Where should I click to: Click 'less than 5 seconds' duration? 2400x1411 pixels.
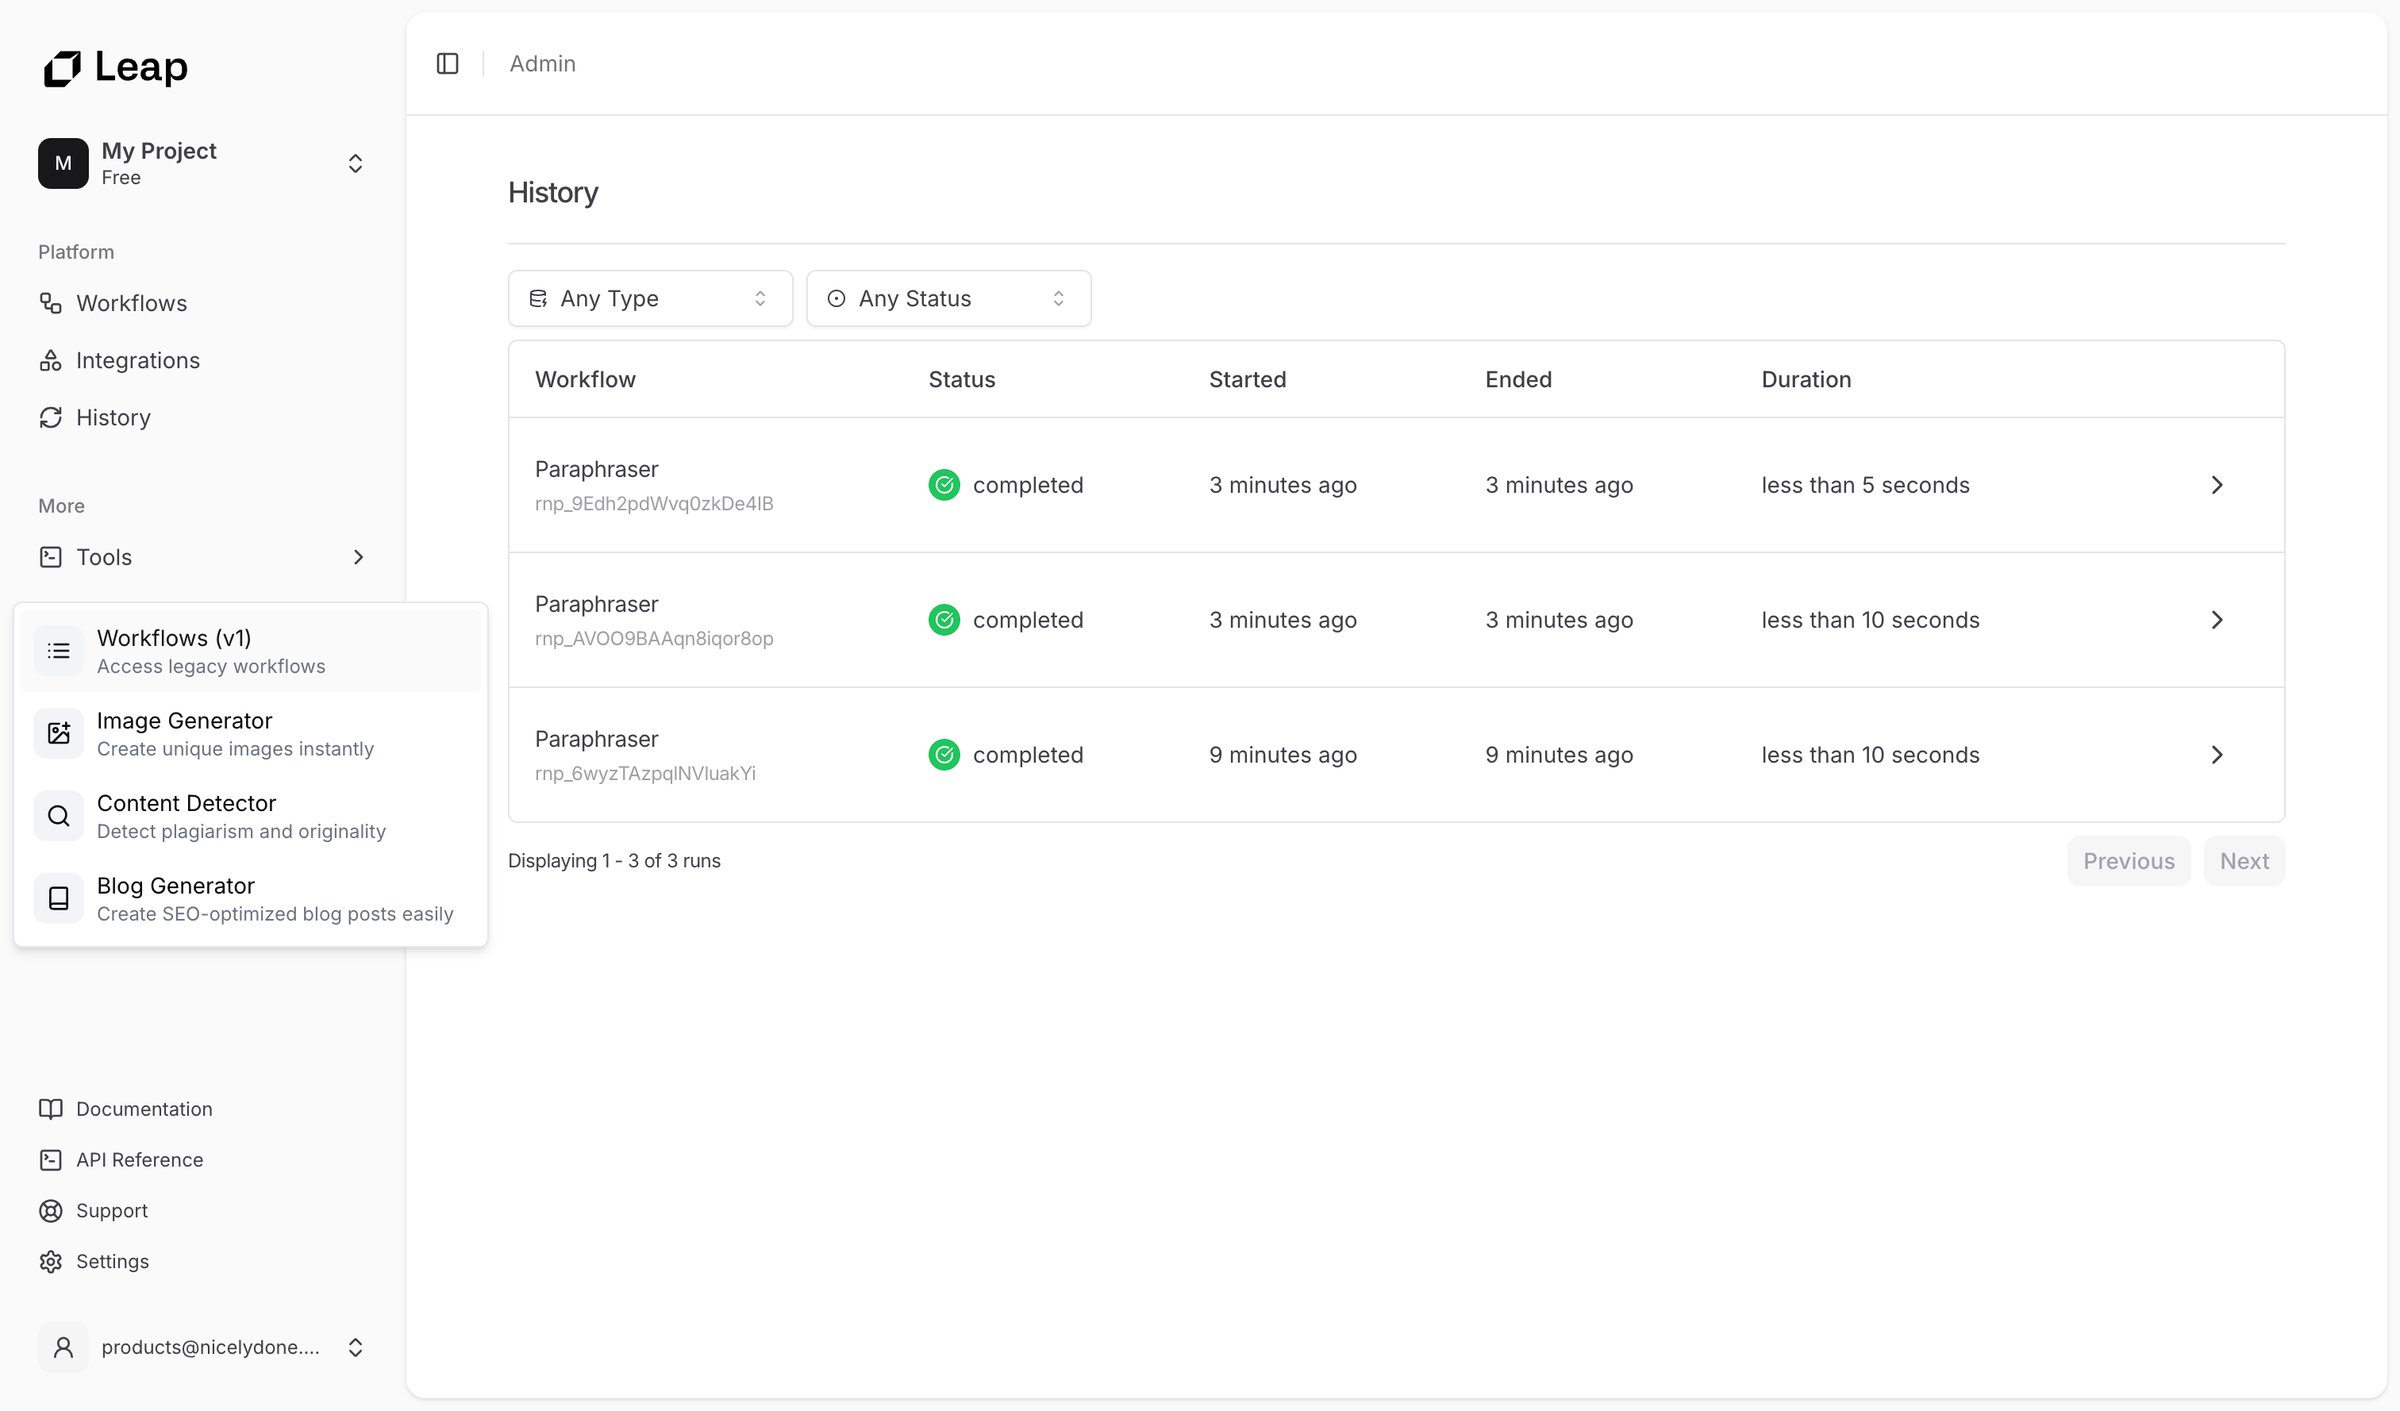(x=1865, y=485)
